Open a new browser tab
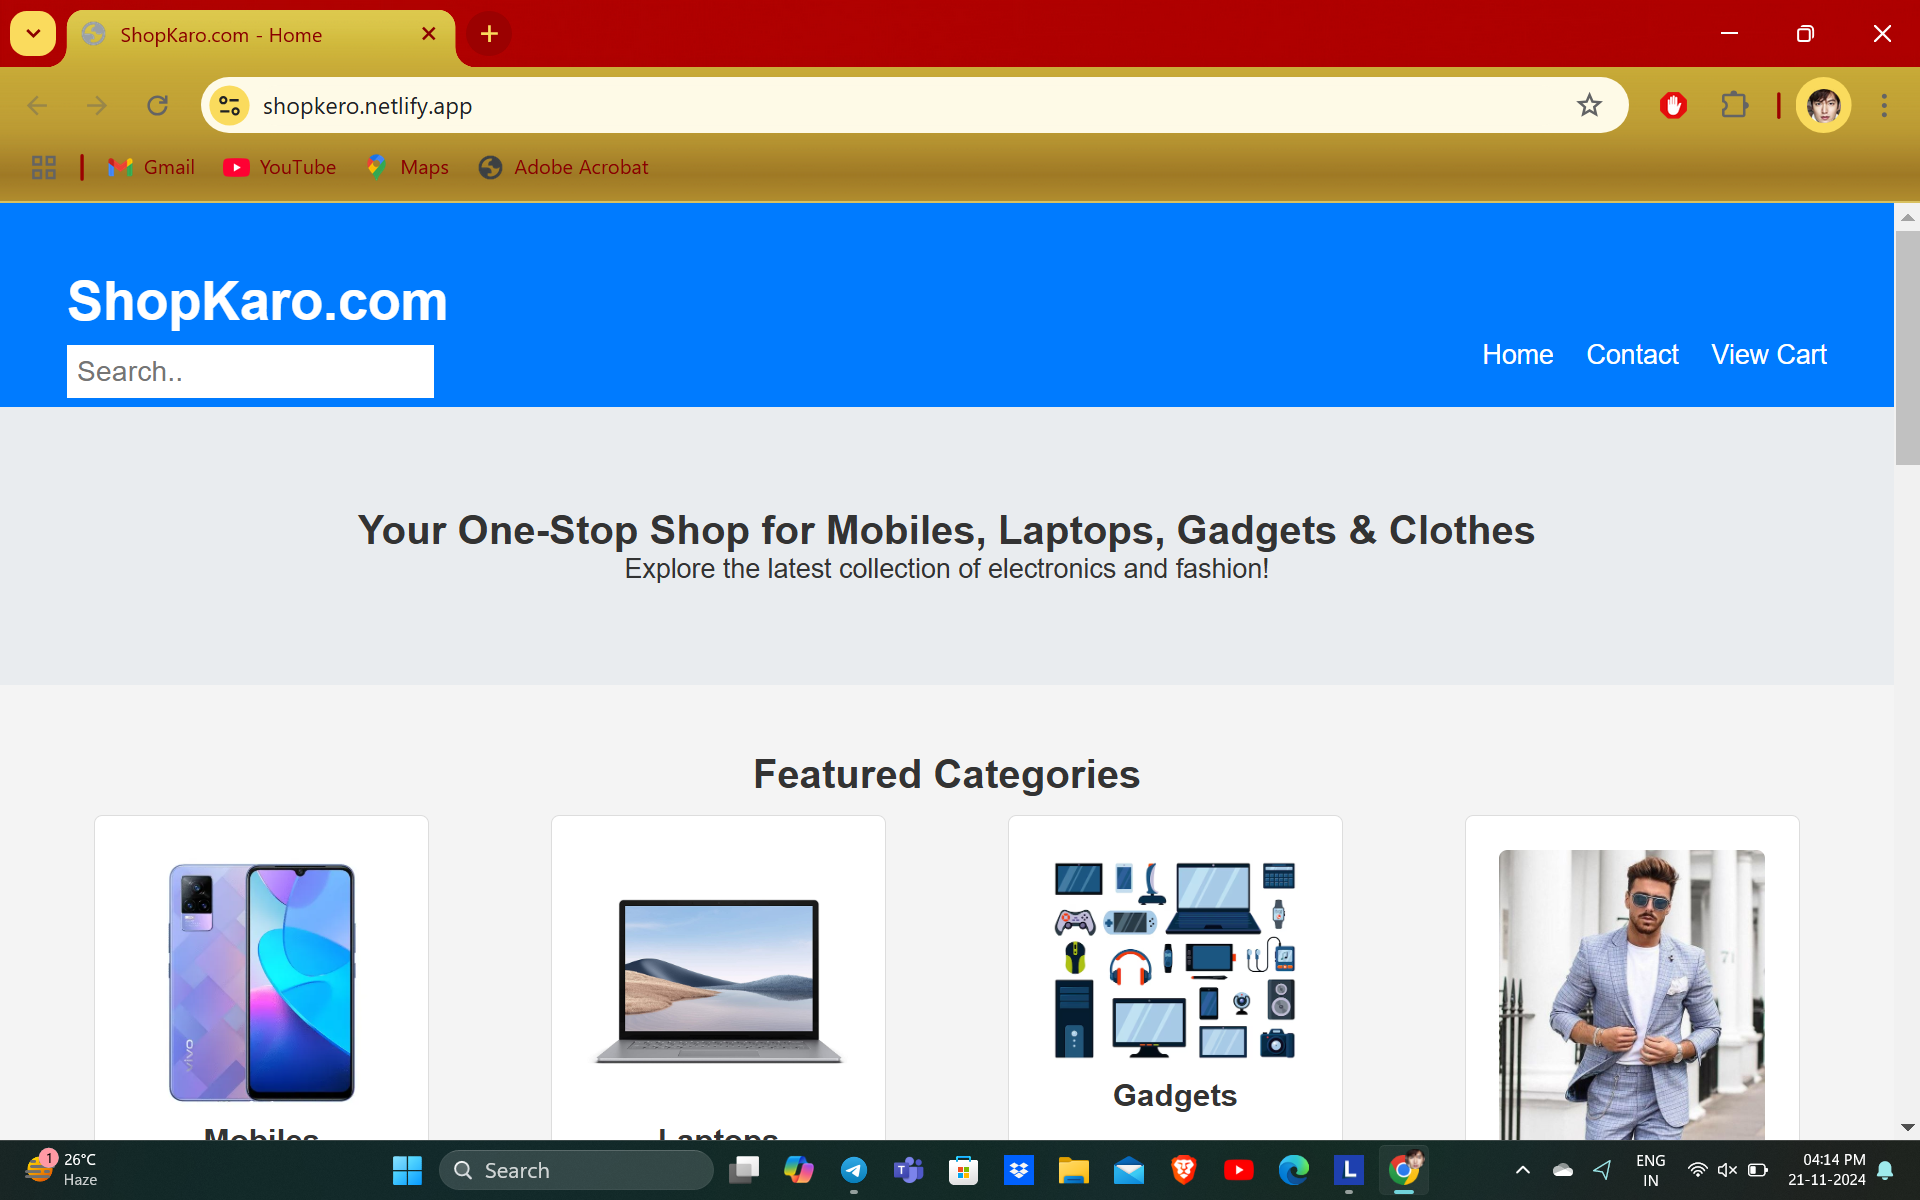The height and width of the screenshot is (1200, 1920). point(489,34)
